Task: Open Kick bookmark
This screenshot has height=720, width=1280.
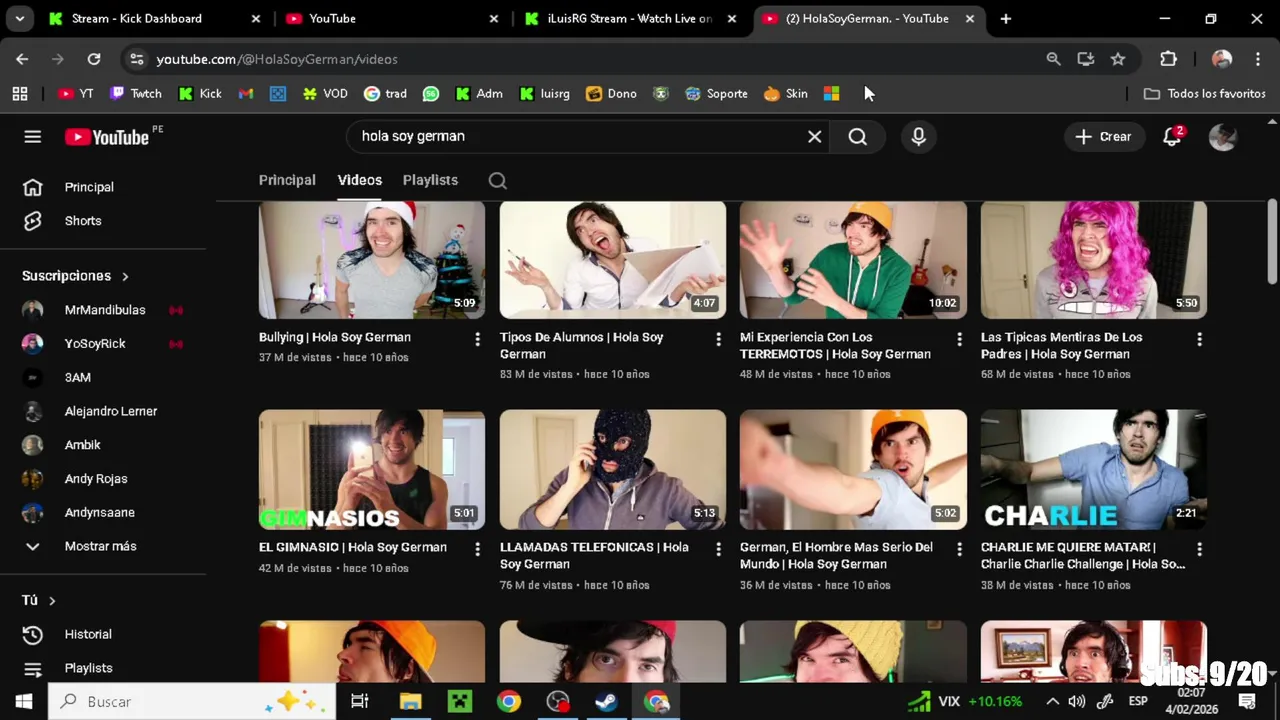Action: (x=200, y=93)
